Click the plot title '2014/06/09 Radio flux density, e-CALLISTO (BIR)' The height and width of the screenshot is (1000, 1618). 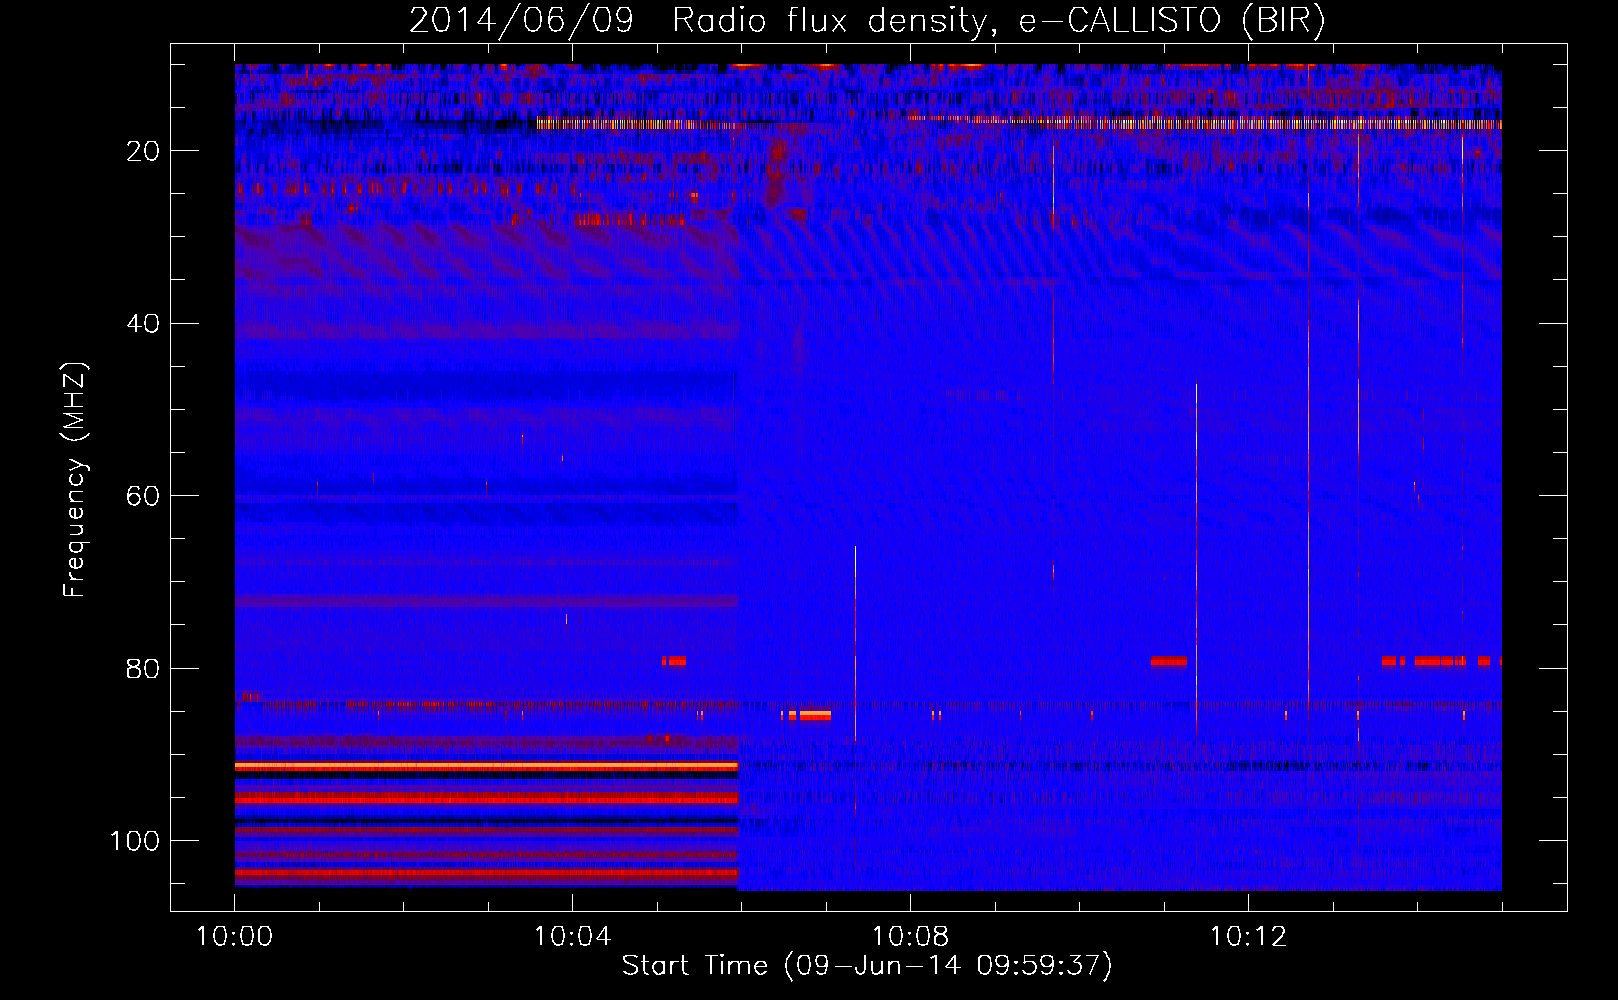tap(867, 20)
